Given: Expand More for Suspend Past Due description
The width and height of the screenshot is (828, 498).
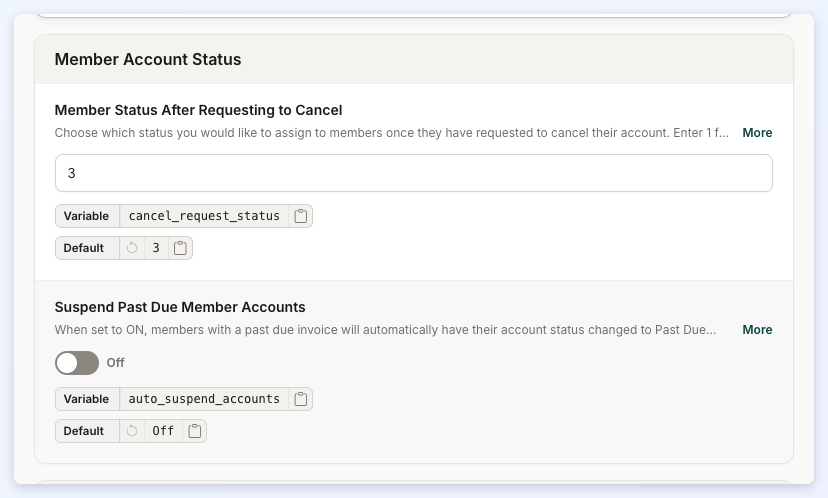Looking at the screenshot, I should tap(757, 330).
